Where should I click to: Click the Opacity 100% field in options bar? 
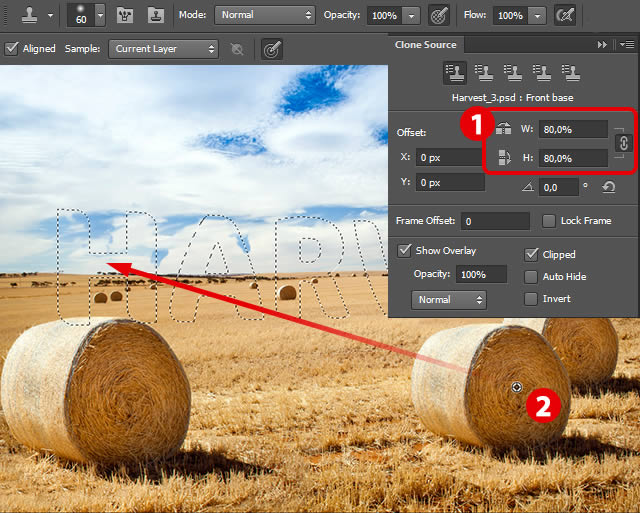coord(384,16)
